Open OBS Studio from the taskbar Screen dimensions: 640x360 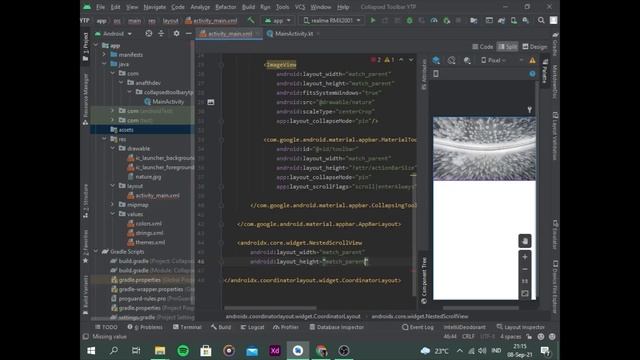pyautogui.click(x=344, y=351)
